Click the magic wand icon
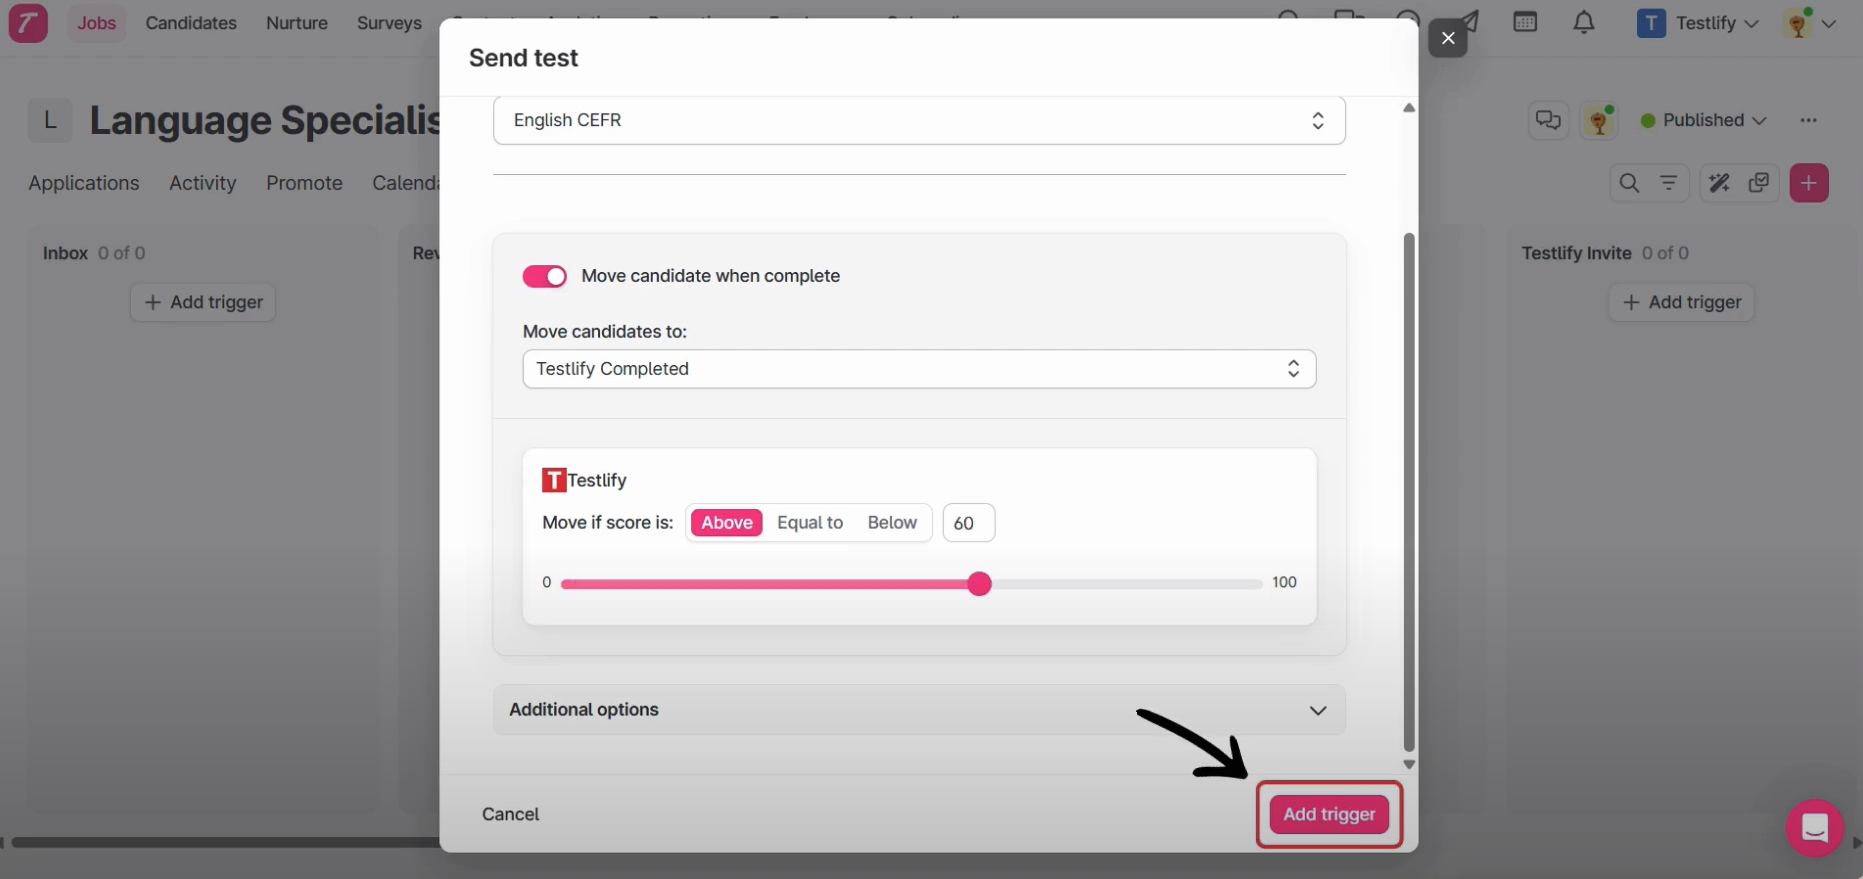 coord(1719,183)
